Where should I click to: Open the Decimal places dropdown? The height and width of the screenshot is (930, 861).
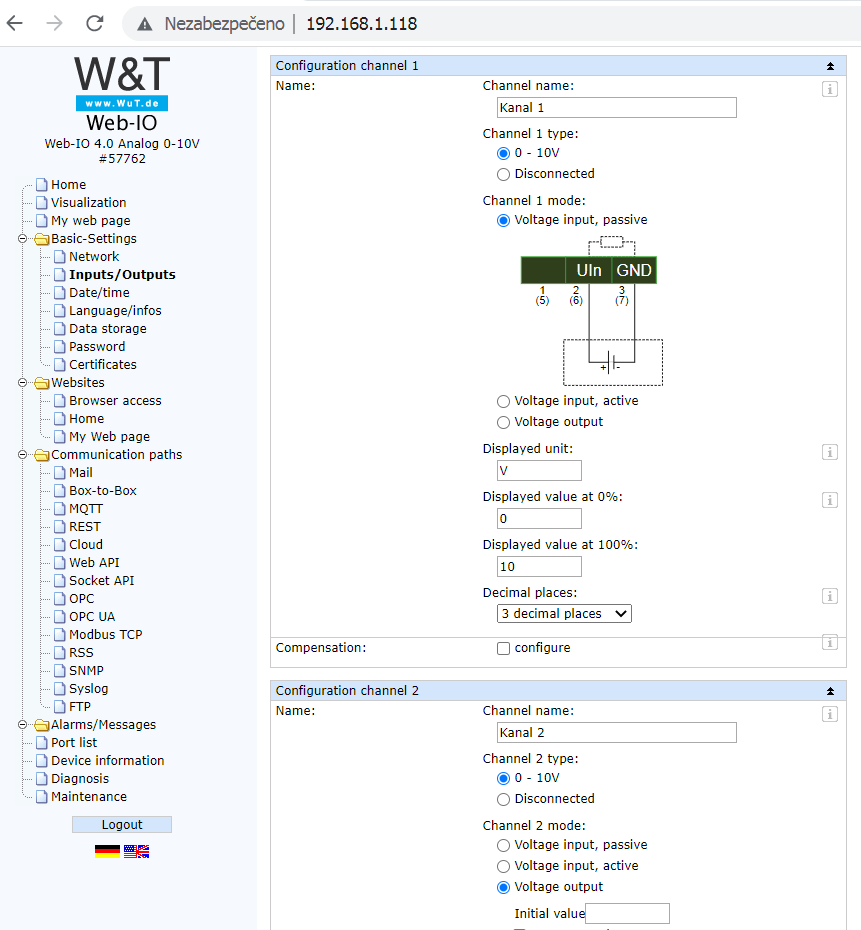click(x=563, y=613)
